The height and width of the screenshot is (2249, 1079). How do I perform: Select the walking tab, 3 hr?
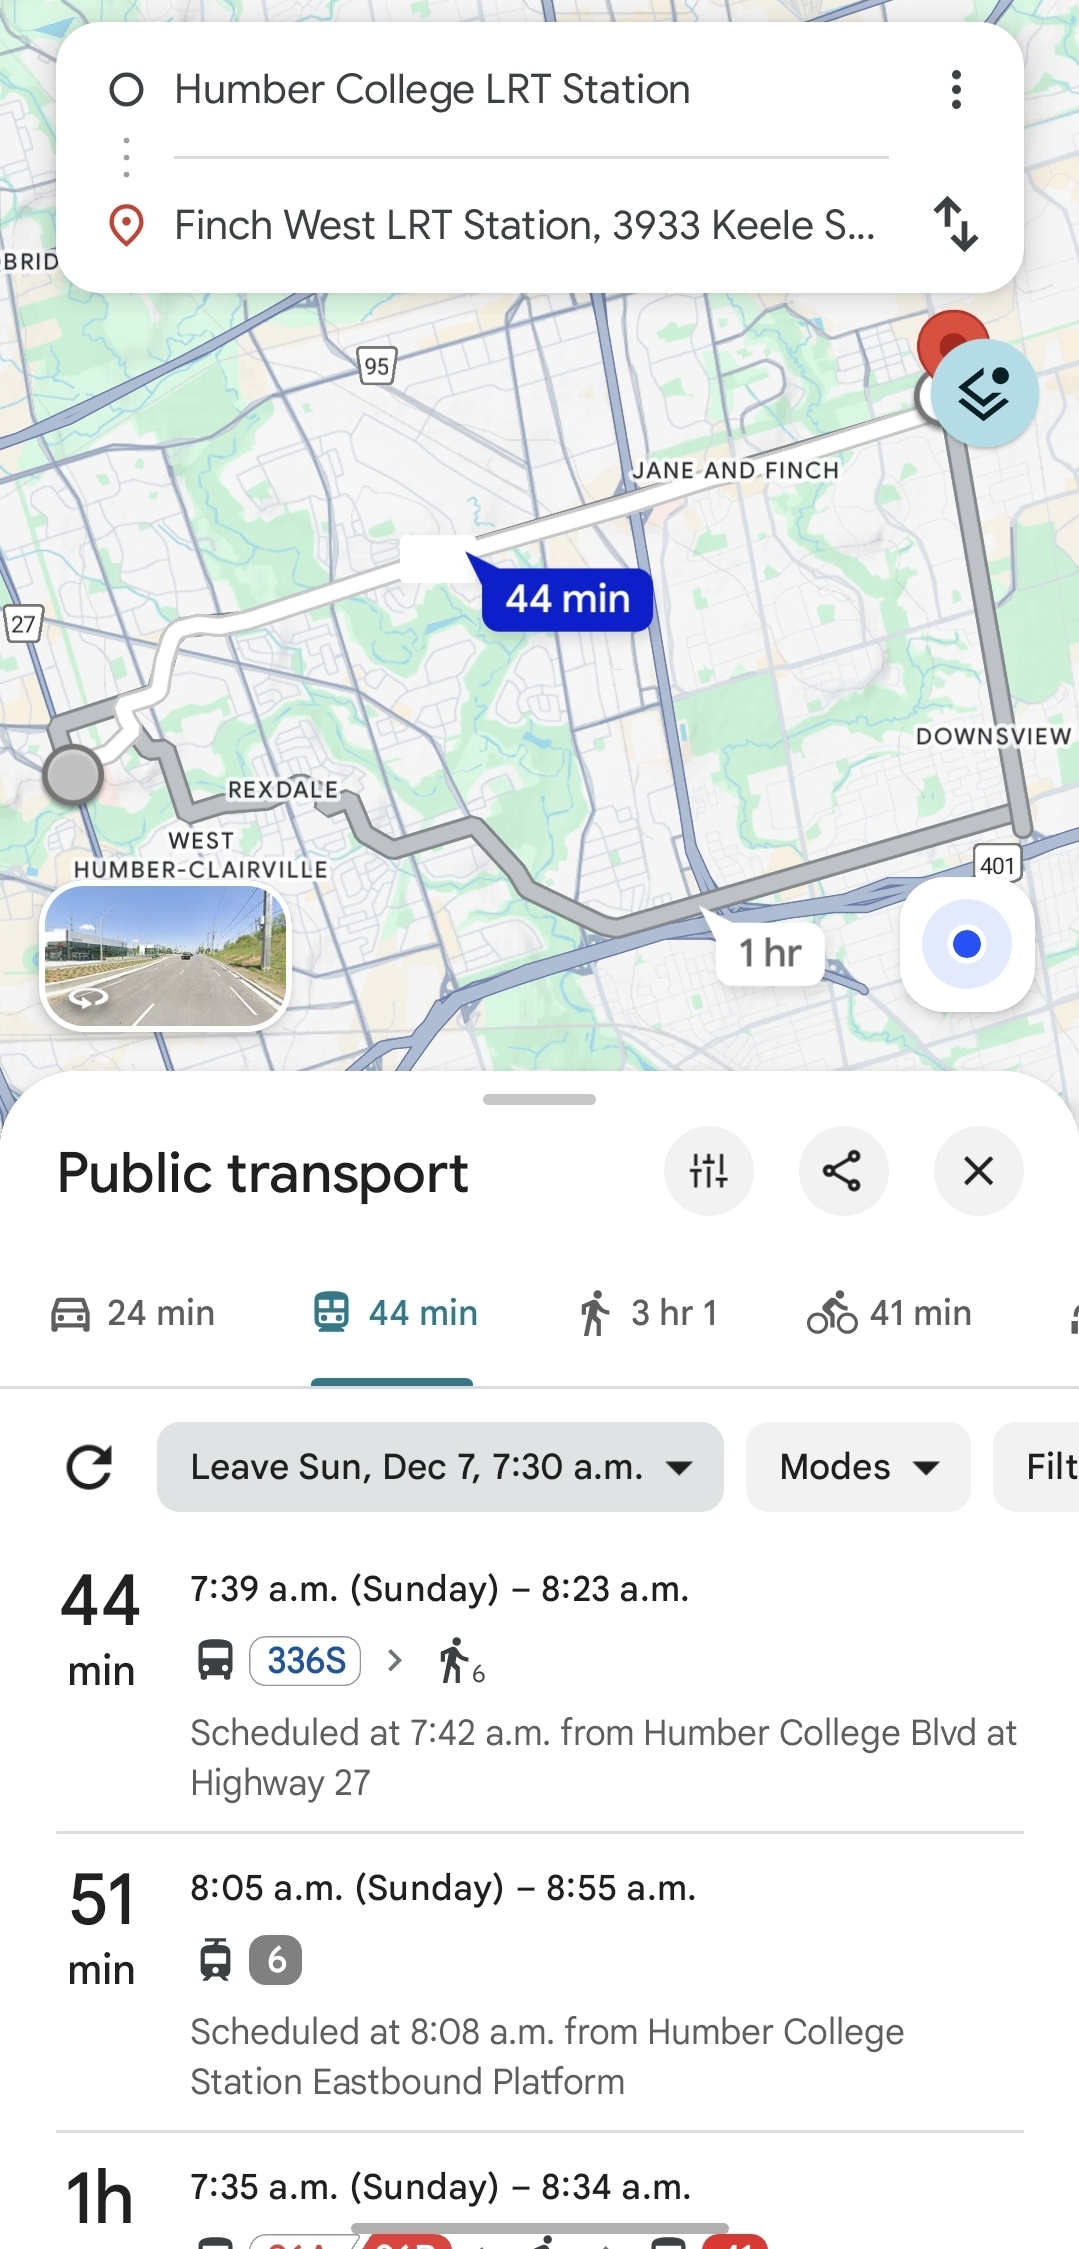[x=649, y=1313]
